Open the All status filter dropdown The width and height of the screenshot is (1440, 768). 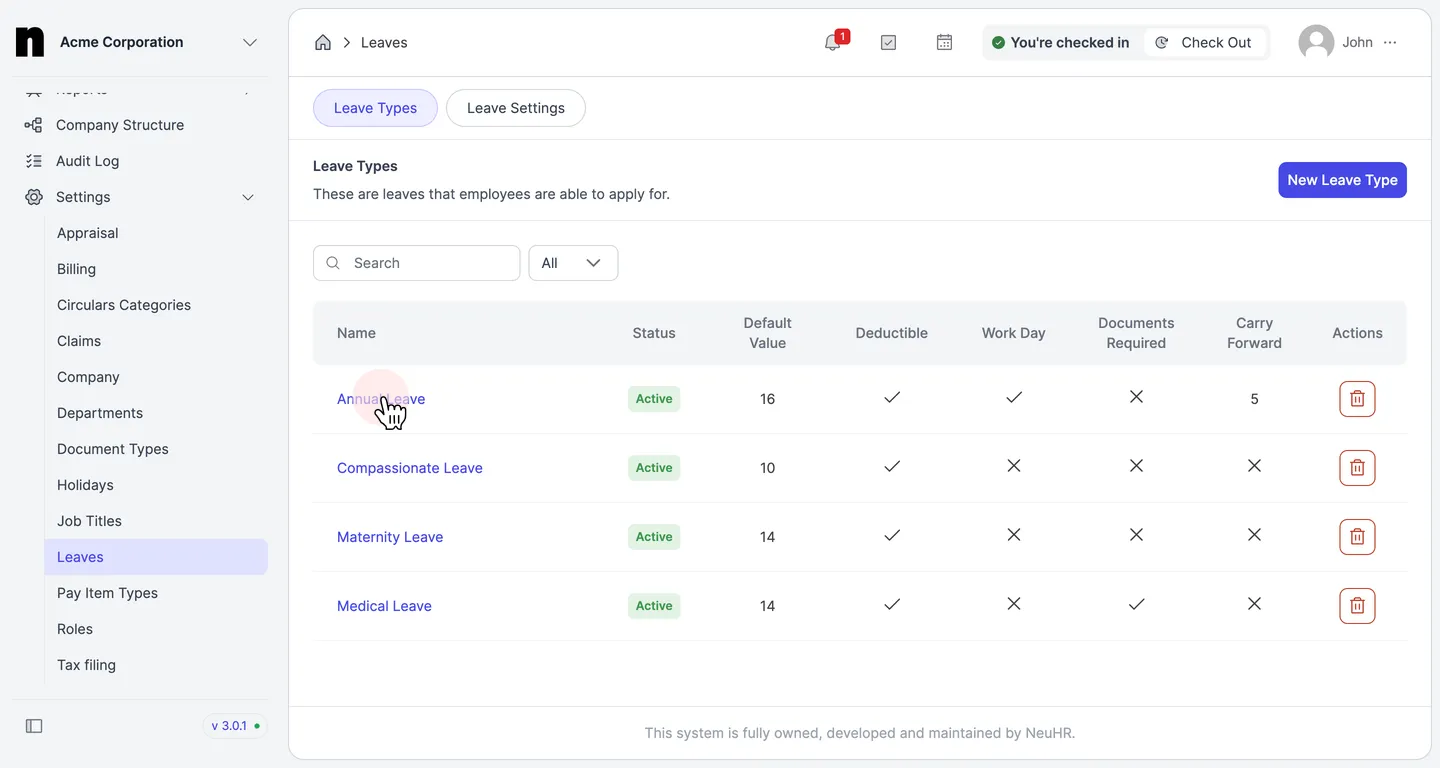[573, 263]
